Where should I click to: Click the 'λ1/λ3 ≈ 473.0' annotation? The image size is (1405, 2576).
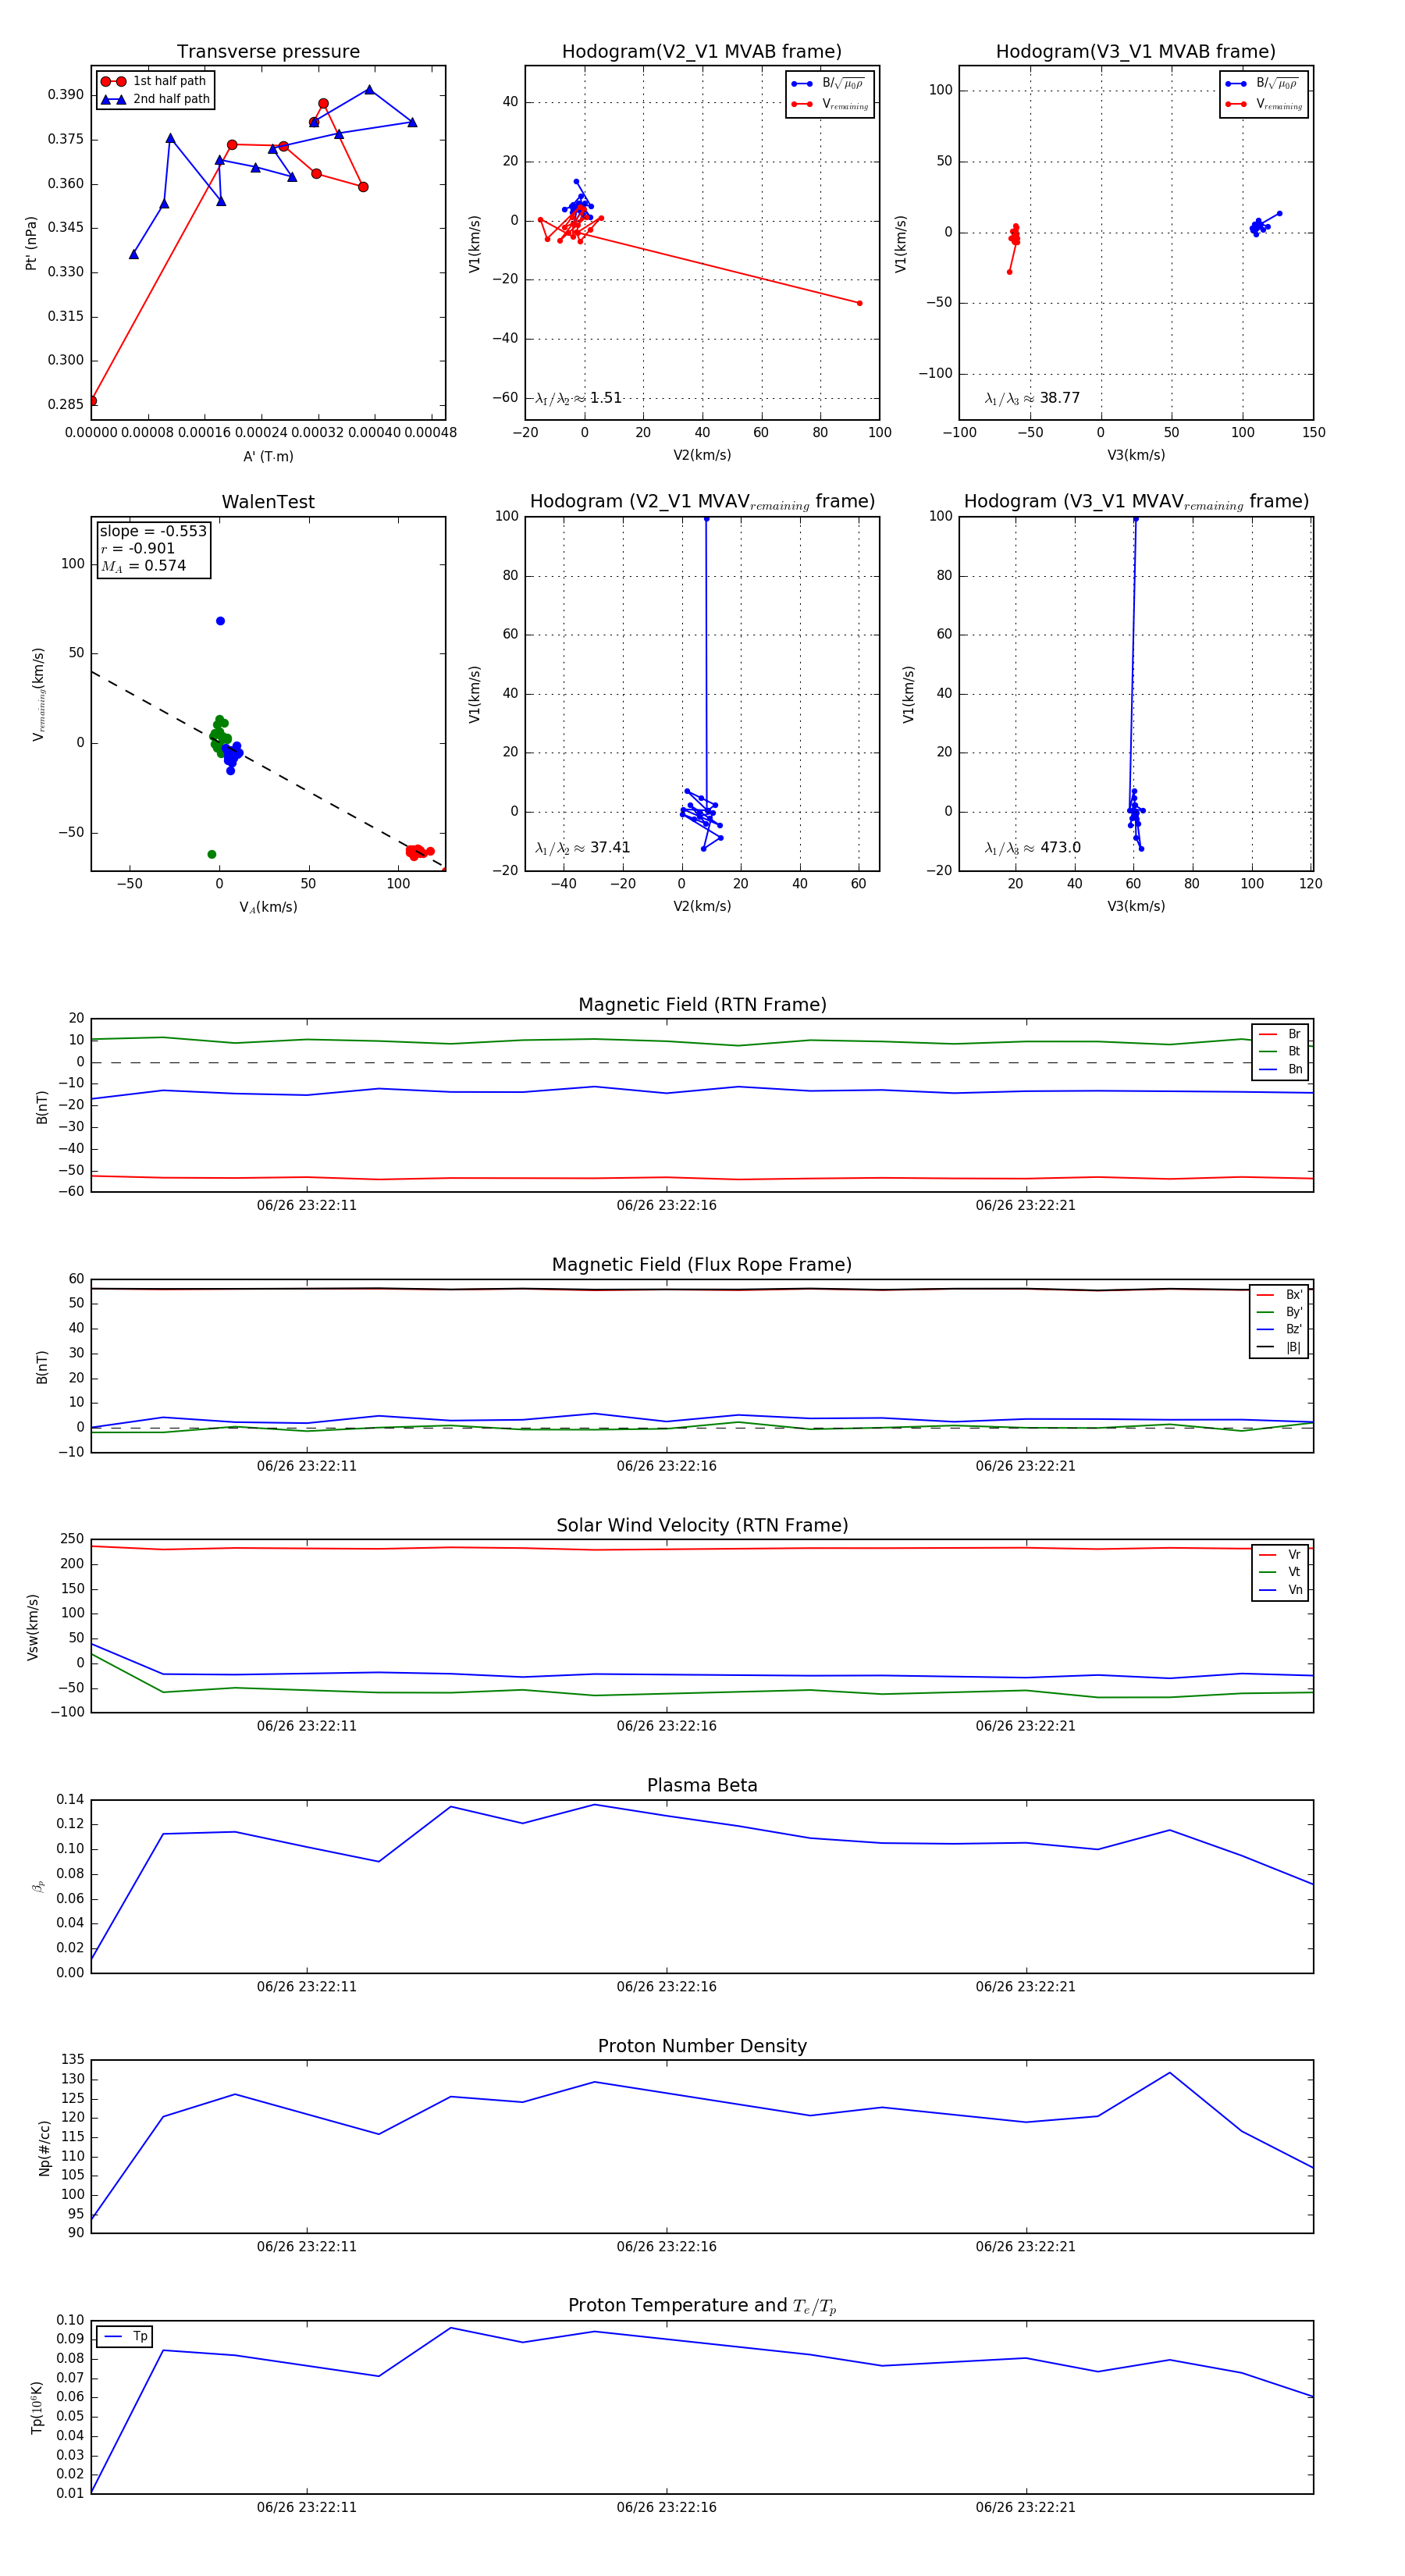tap(1032, 848)
